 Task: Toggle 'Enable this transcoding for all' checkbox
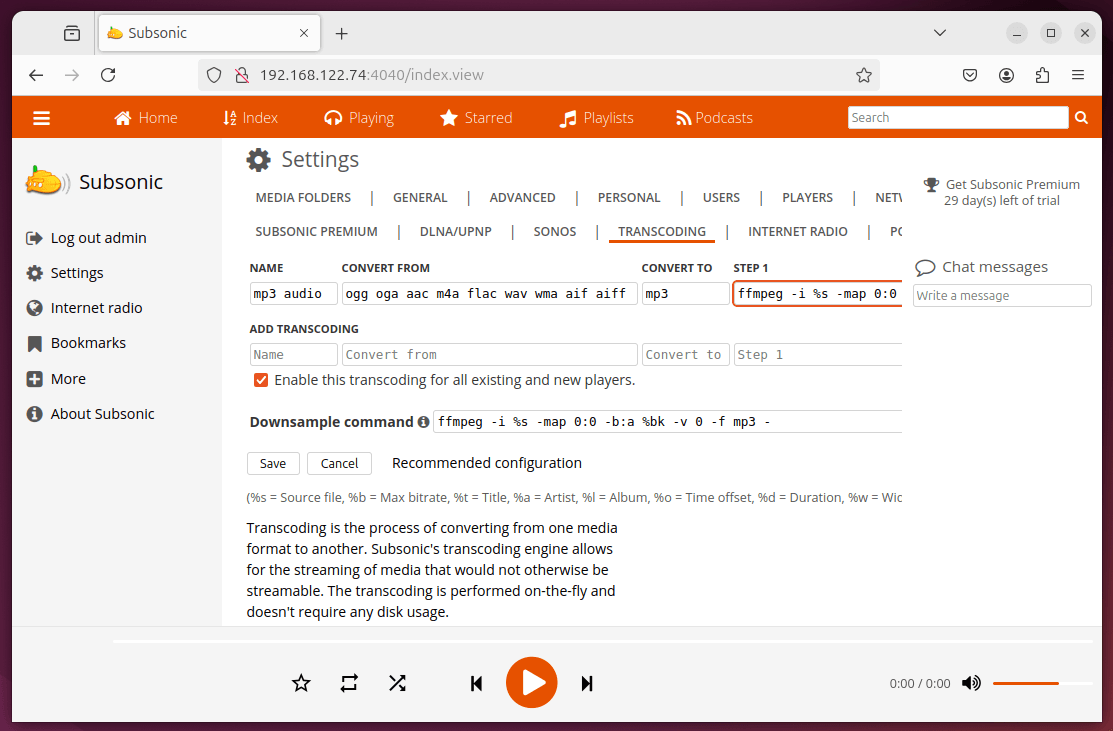[x=261, y=380]
